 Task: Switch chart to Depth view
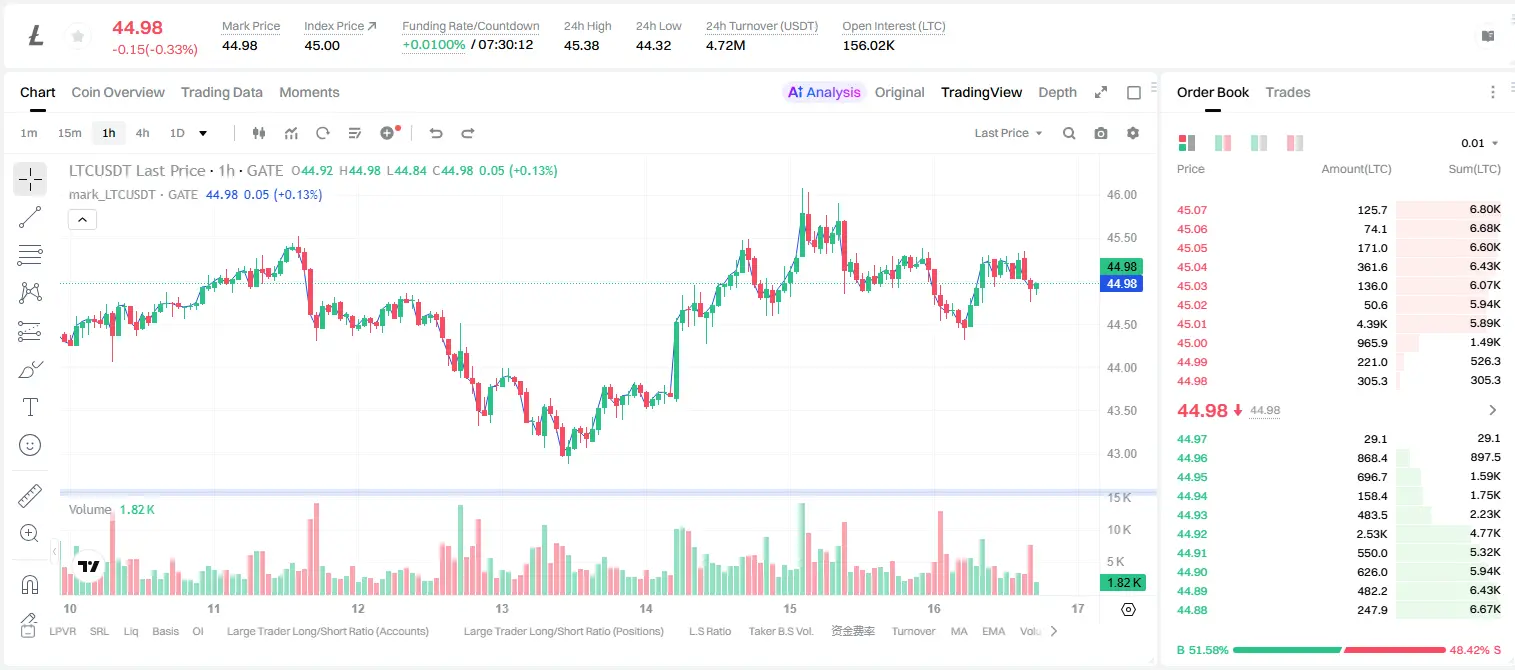click(x=1057, y=92)
